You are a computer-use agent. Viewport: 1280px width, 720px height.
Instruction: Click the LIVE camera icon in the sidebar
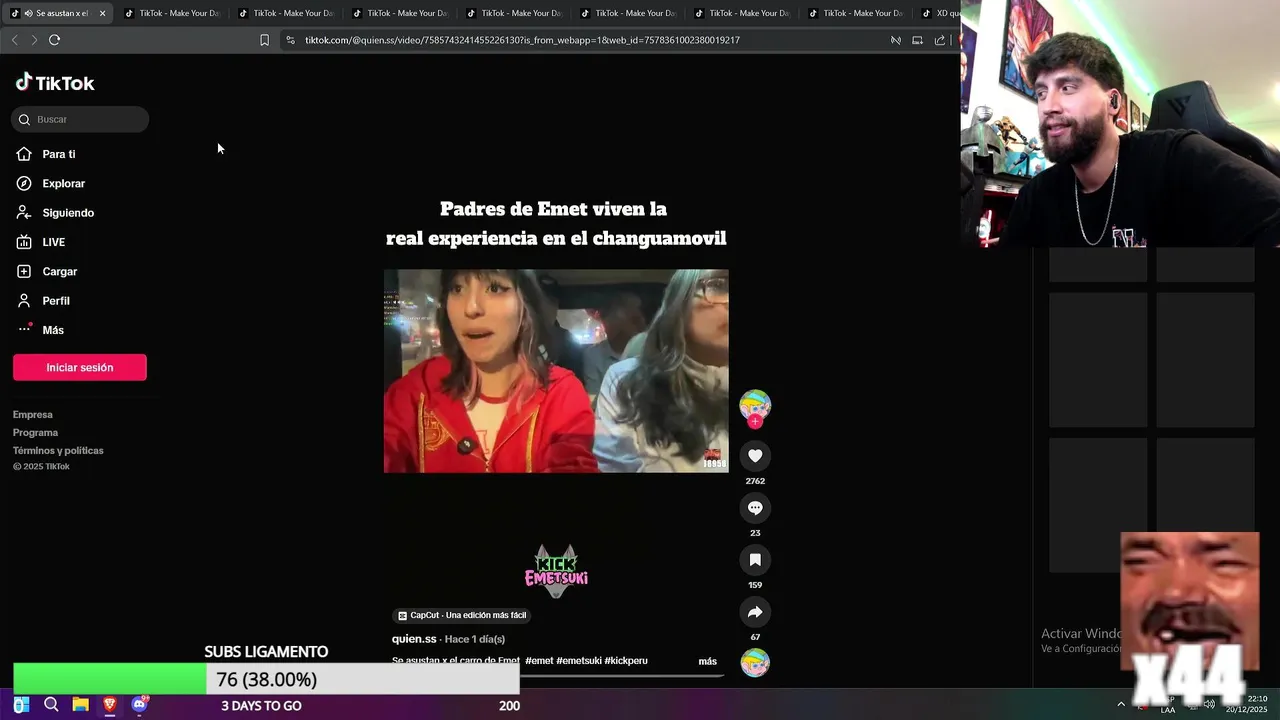point(24,242)
